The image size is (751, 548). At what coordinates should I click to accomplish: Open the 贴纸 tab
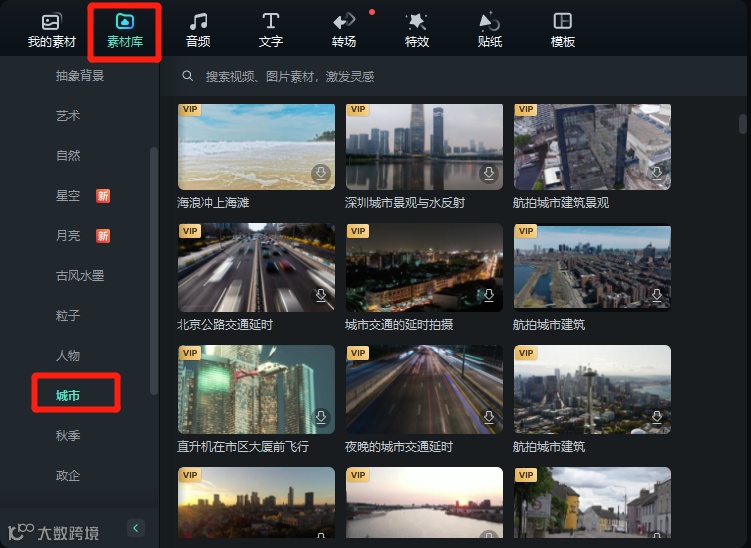tap(489, 31)
